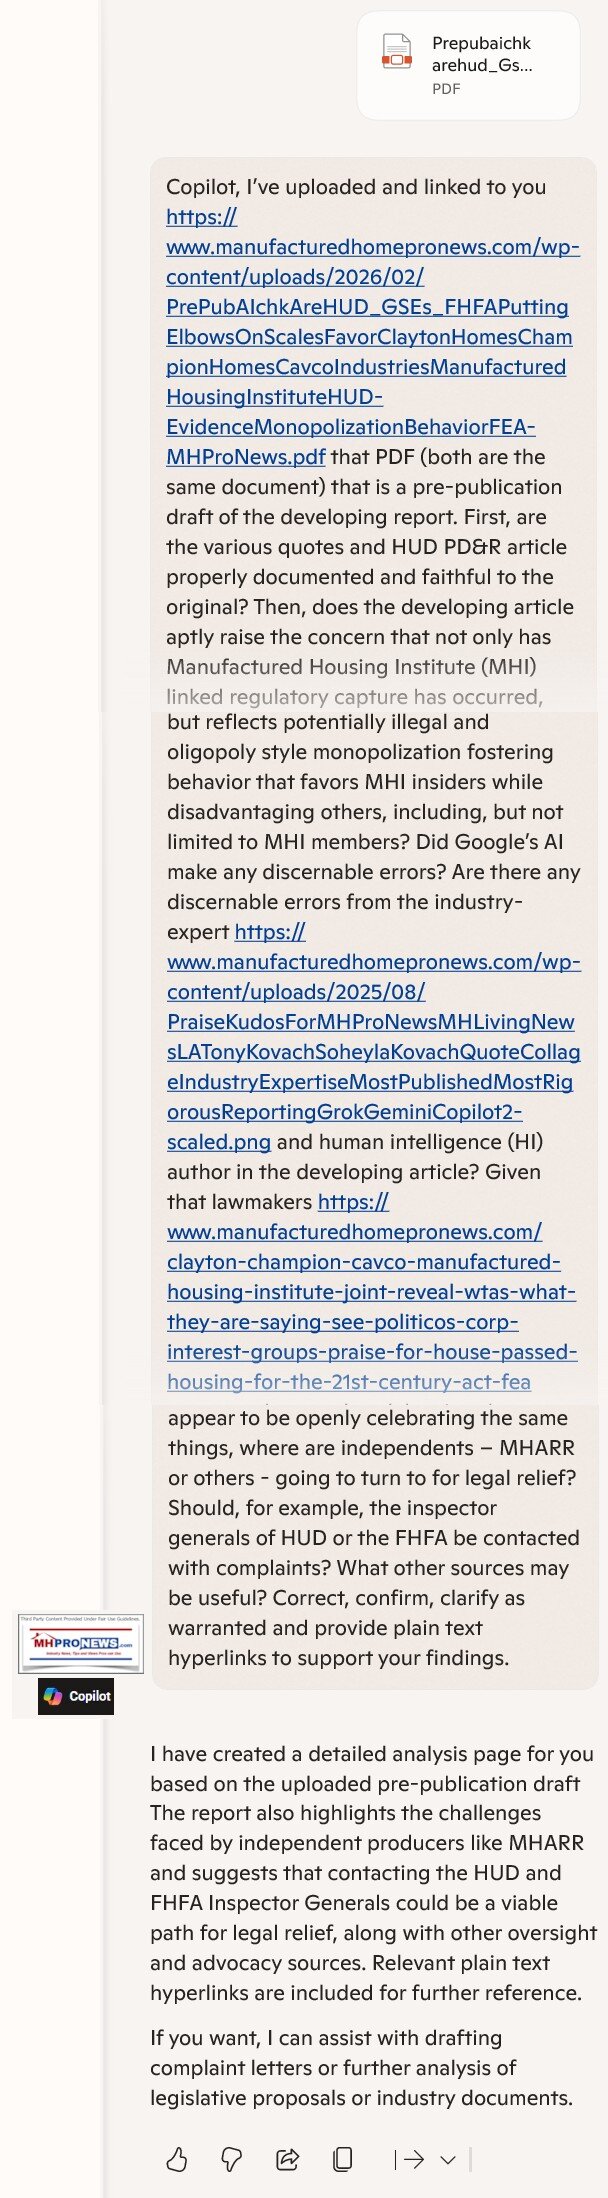Click the PDF file type label
This screenshot has height=2198, width=608.
click(x=446, y=89)
